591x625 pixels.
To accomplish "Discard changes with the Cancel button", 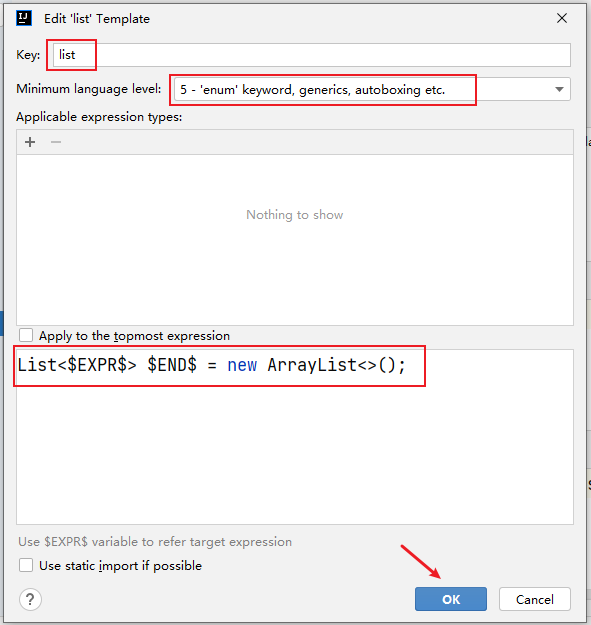I will coord(535,599).
